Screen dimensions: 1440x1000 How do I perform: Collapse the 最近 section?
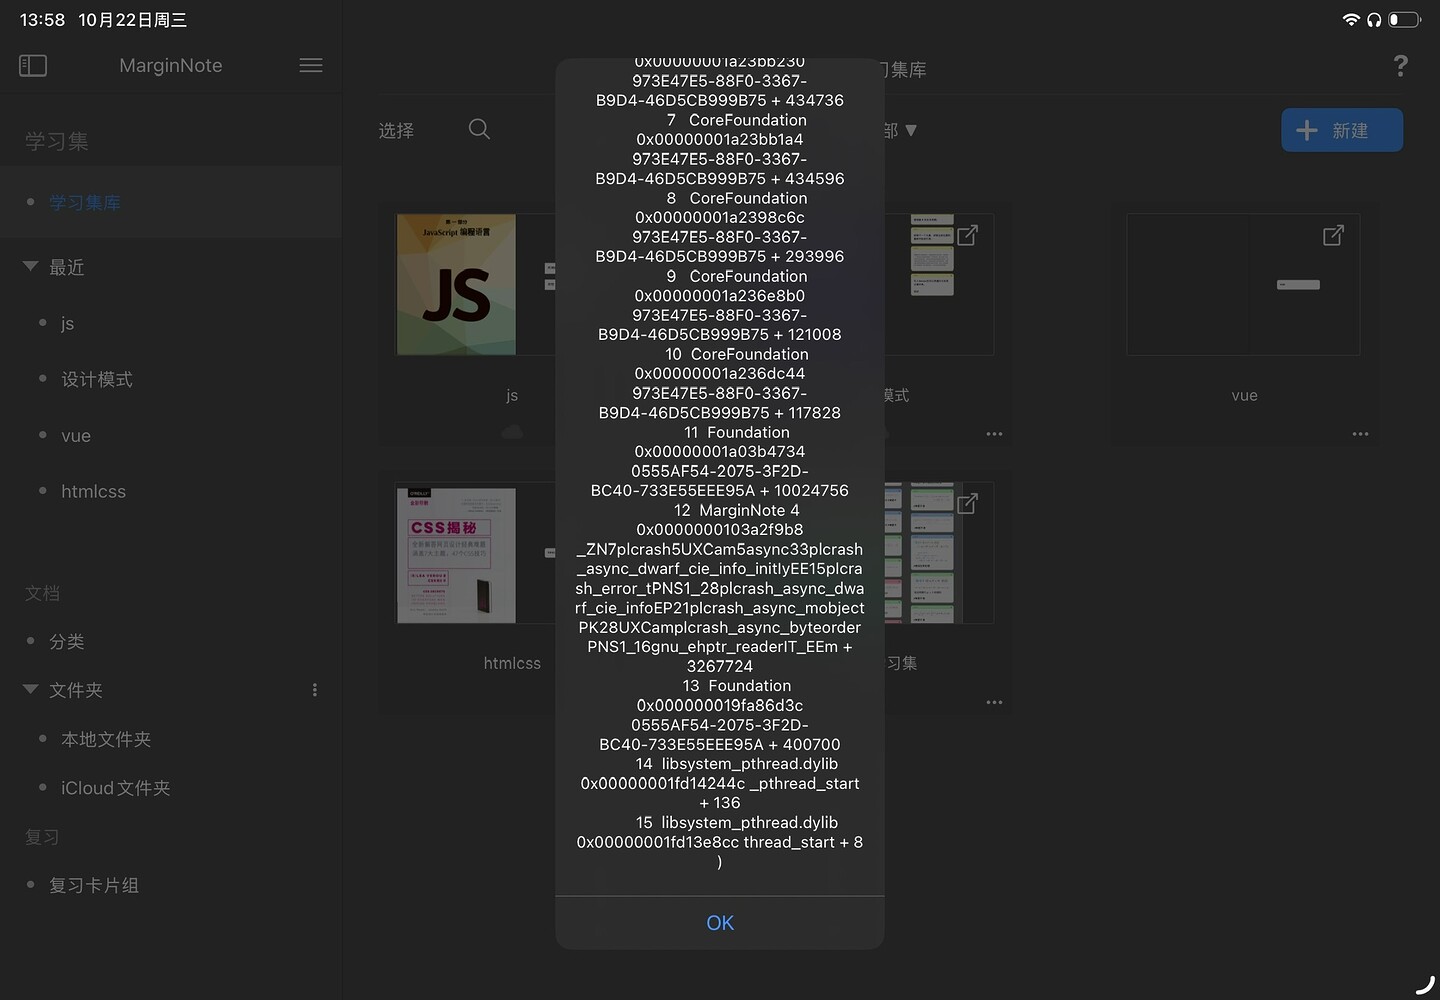(30, 267)
